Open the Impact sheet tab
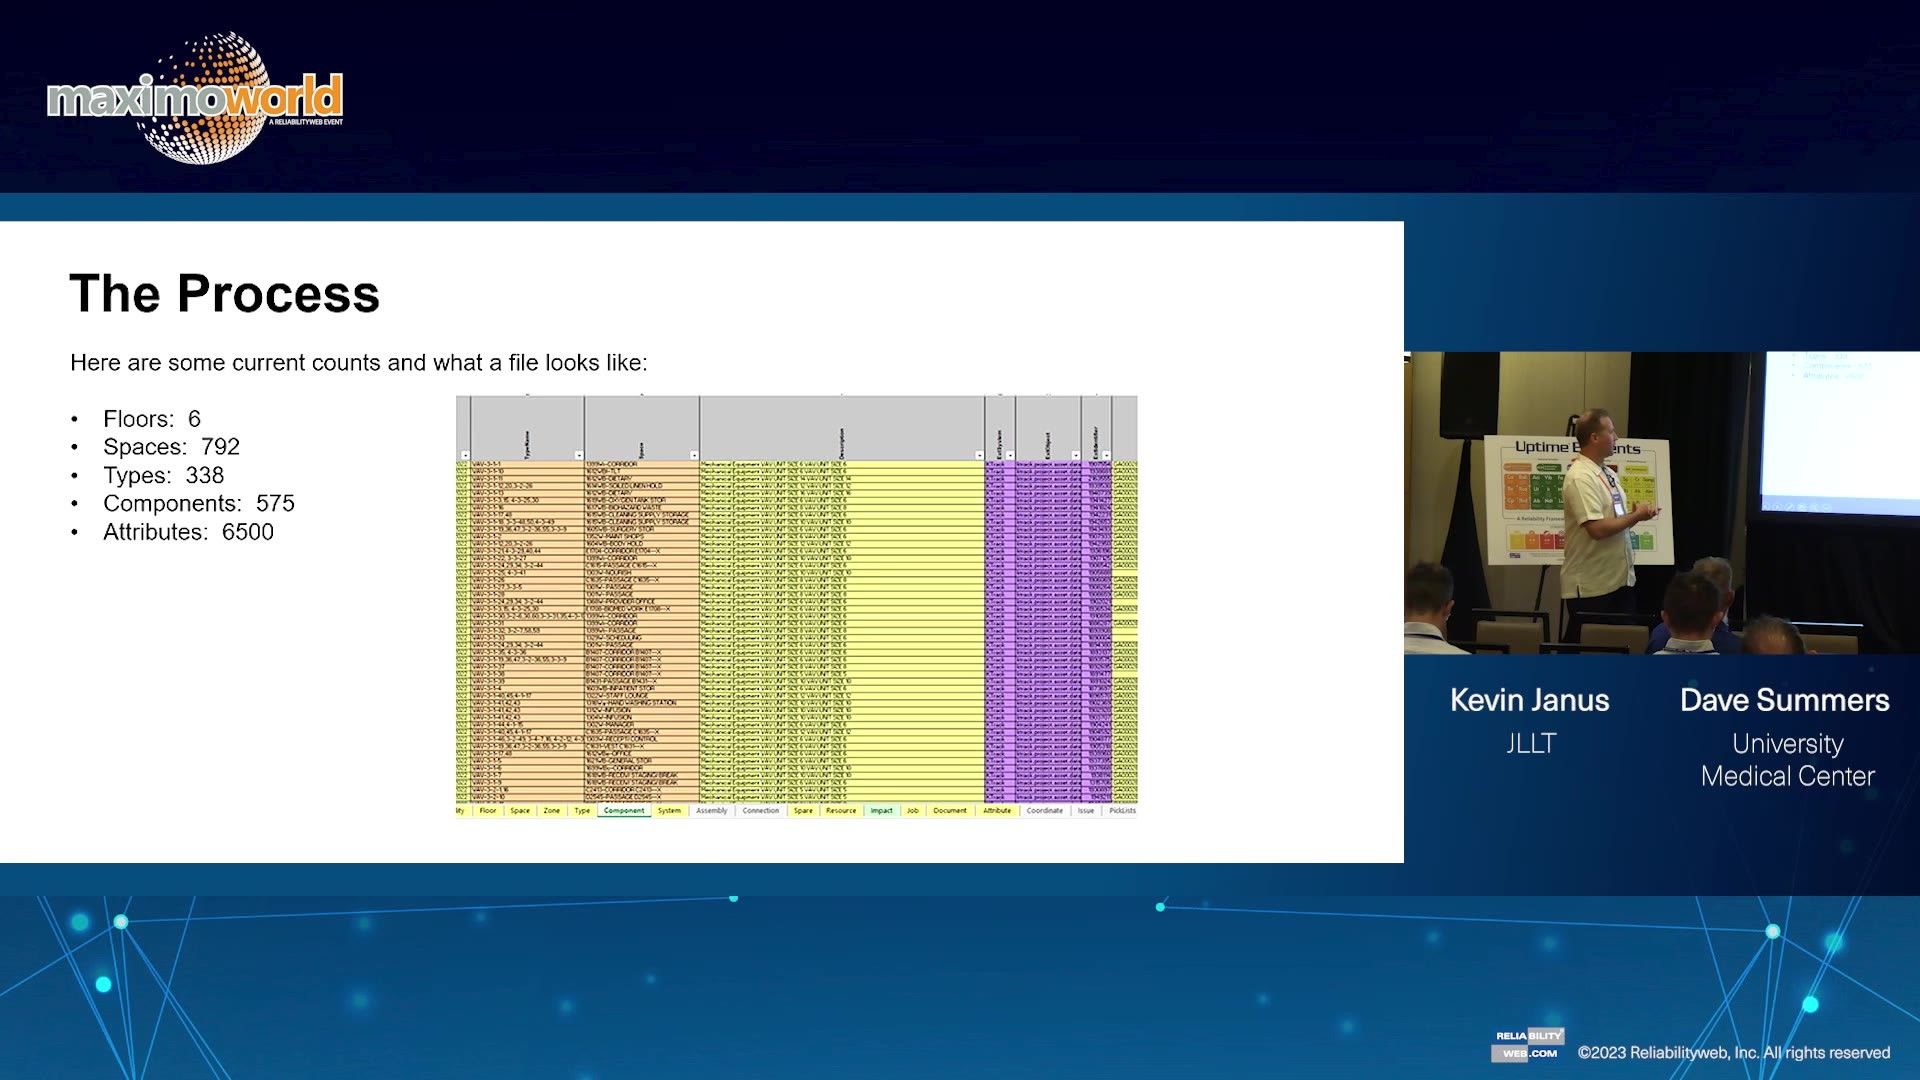 (881, 810)
